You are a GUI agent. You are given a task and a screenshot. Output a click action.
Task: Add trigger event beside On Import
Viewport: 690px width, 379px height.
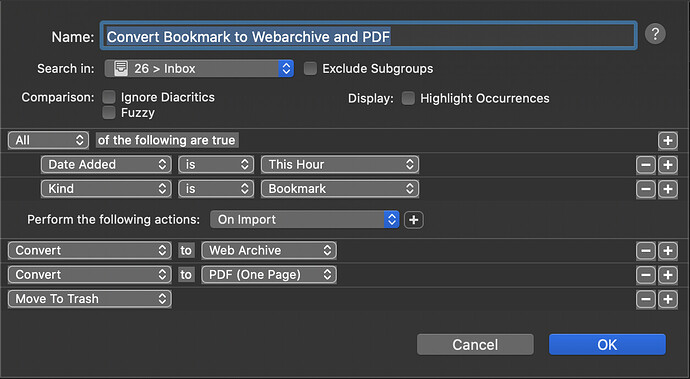(x=414, y=220)
